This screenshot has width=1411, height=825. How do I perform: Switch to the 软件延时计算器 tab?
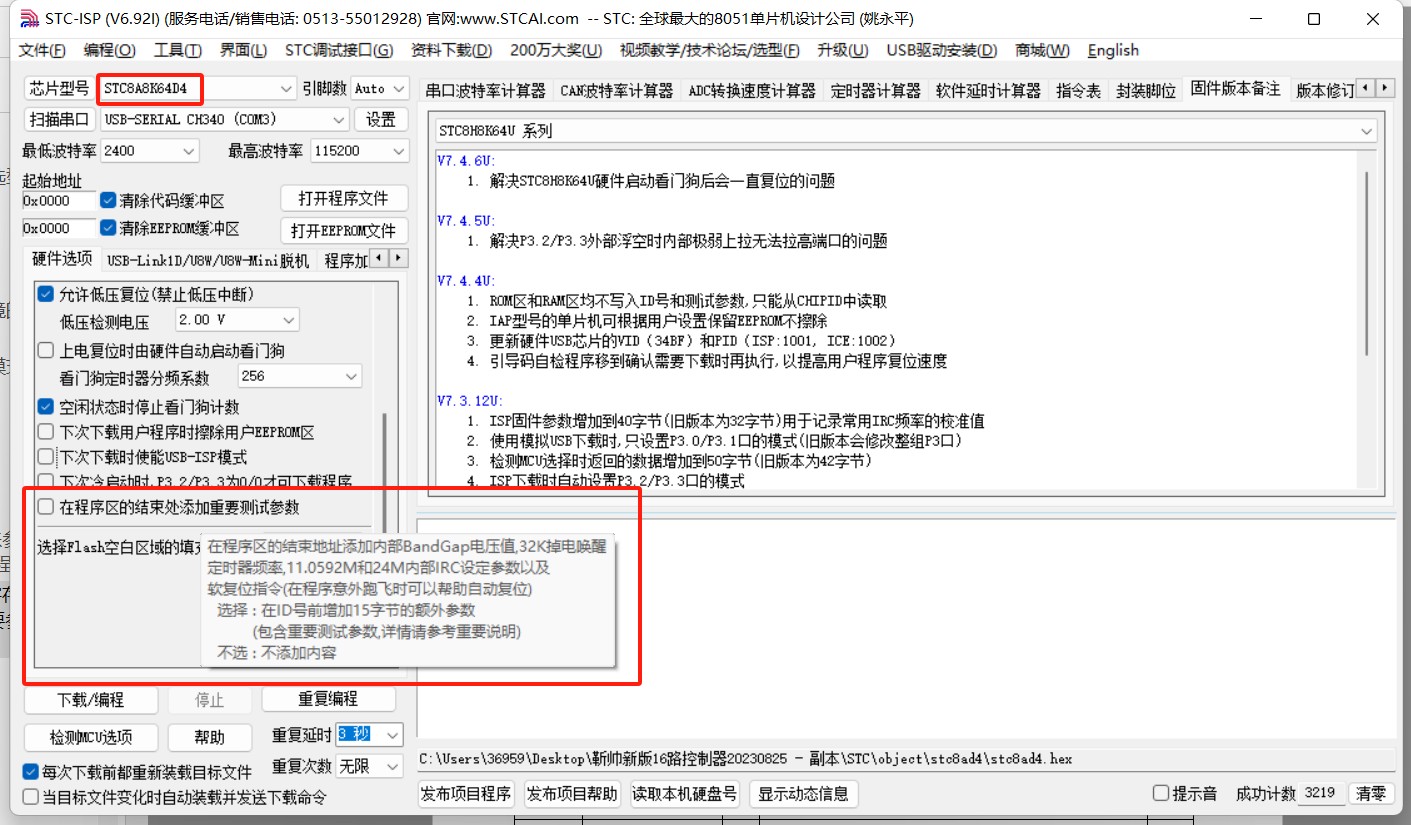988,90
